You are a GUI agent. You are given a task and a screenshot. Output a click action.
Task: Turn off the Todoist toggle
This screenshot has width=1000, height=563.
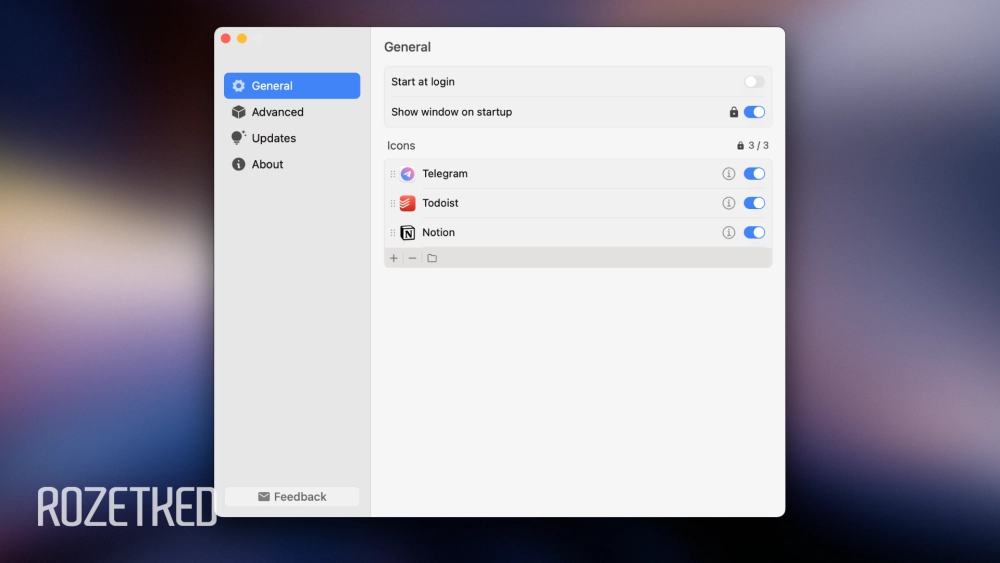coord(754,203)
